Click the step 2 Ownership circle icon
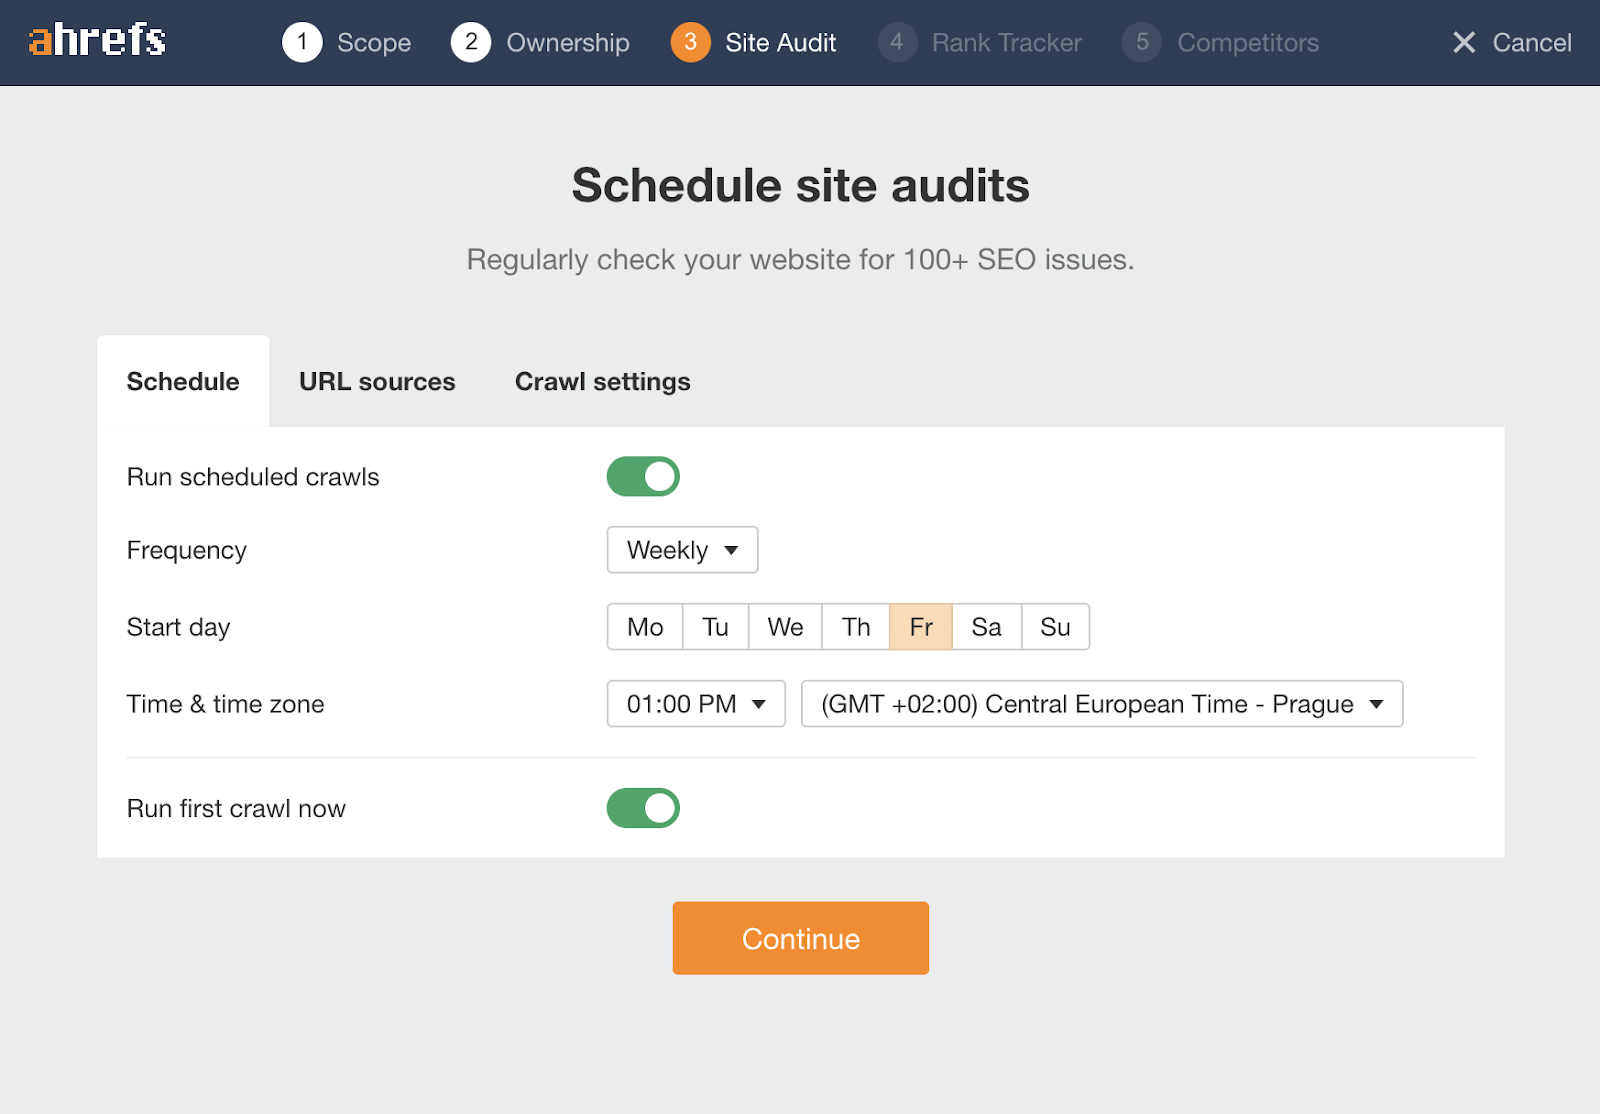 (471, 42)
